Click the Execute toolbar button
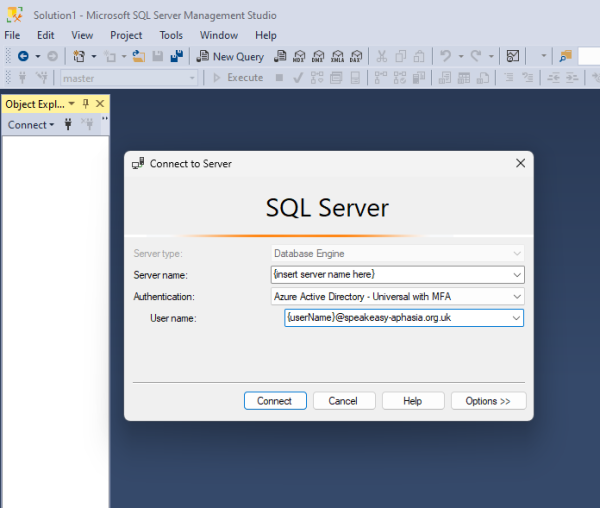Screen dimensions: 600x508 pos(238,78)
